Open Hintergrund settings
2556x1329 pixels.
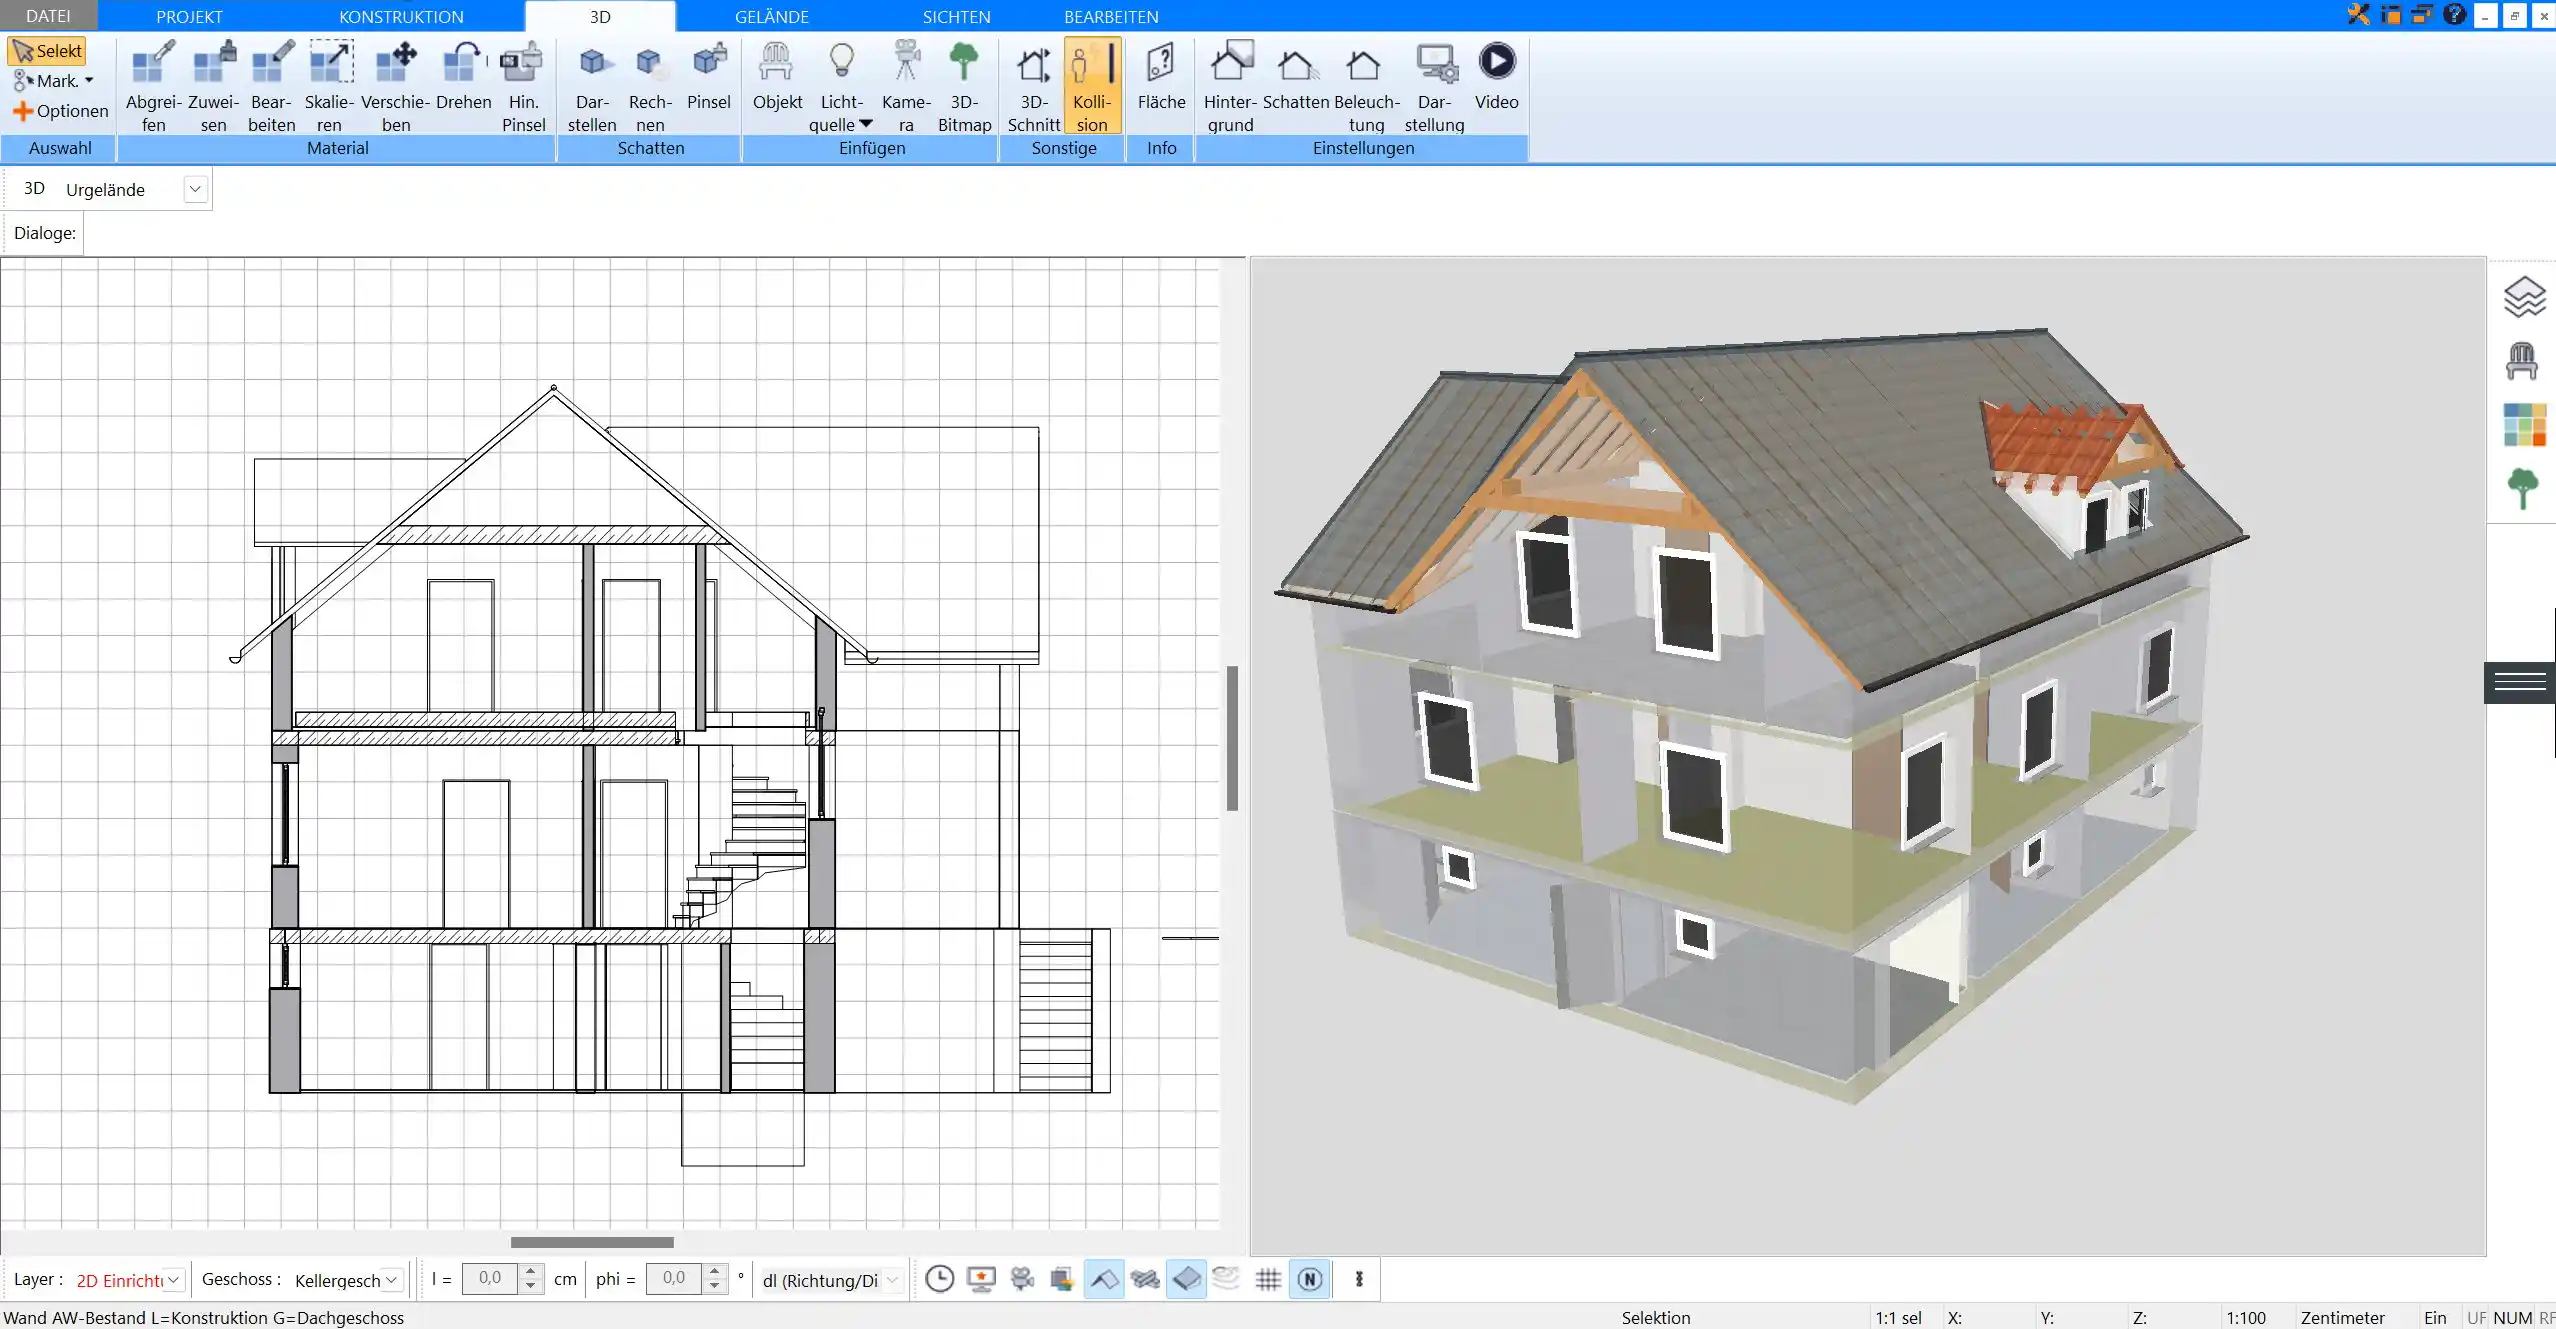click(x=1230, y=86)
